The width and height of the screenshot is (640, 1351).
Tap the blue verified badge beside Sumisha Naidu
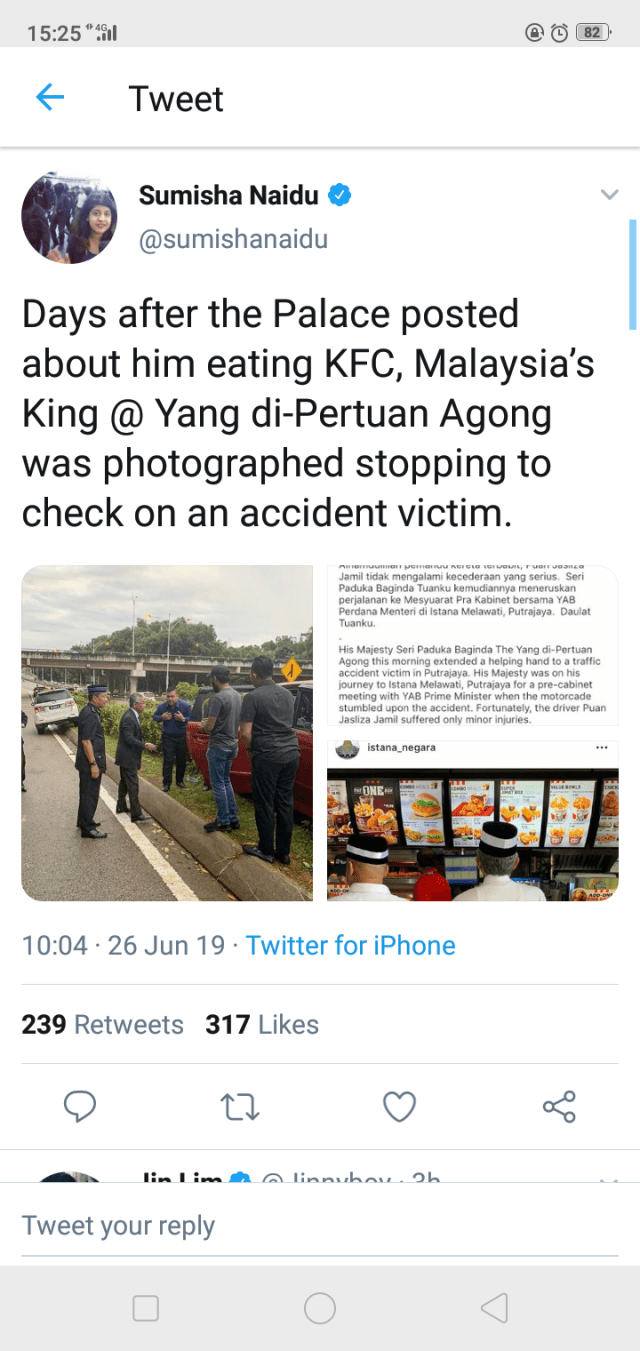(x=340, y=195)
